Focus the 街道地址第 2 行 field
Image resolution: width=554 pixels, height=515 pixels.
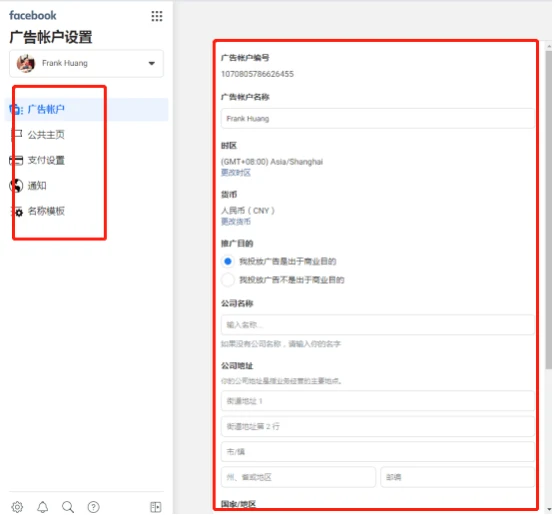[x=377, y=426]
